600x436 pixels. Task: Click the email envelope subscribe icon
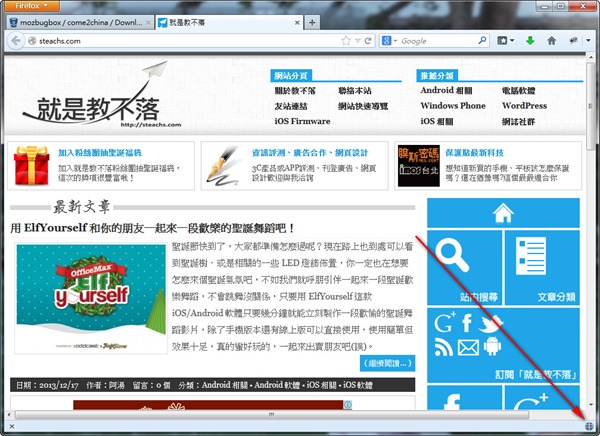pyautogui.click(x=468, y=347)
